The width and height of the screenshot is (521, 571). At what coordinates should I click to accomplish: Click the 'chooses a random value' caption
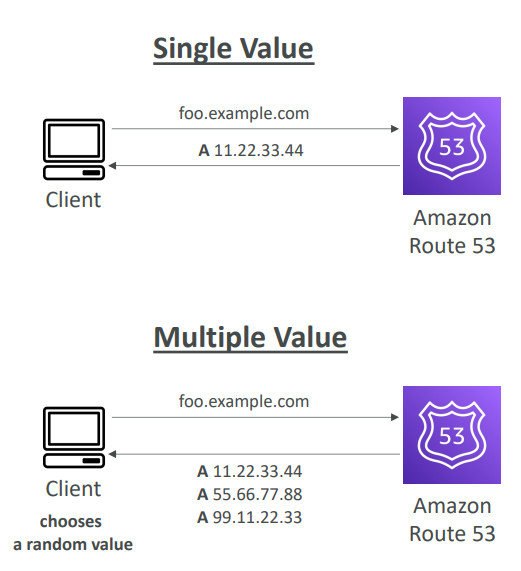tap(72, 533)
